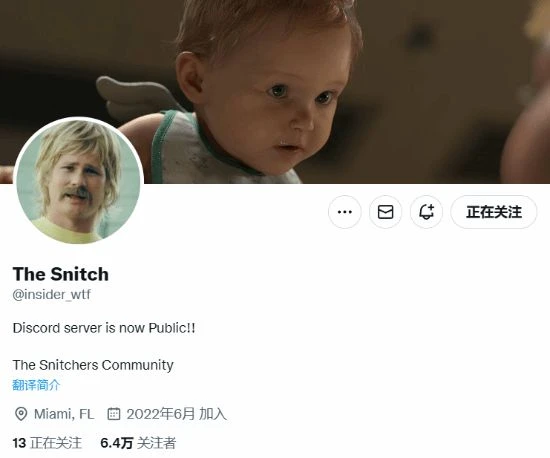Click the 关注者 followers label
This screenshot has height=458, width=550.
point(156,443)
